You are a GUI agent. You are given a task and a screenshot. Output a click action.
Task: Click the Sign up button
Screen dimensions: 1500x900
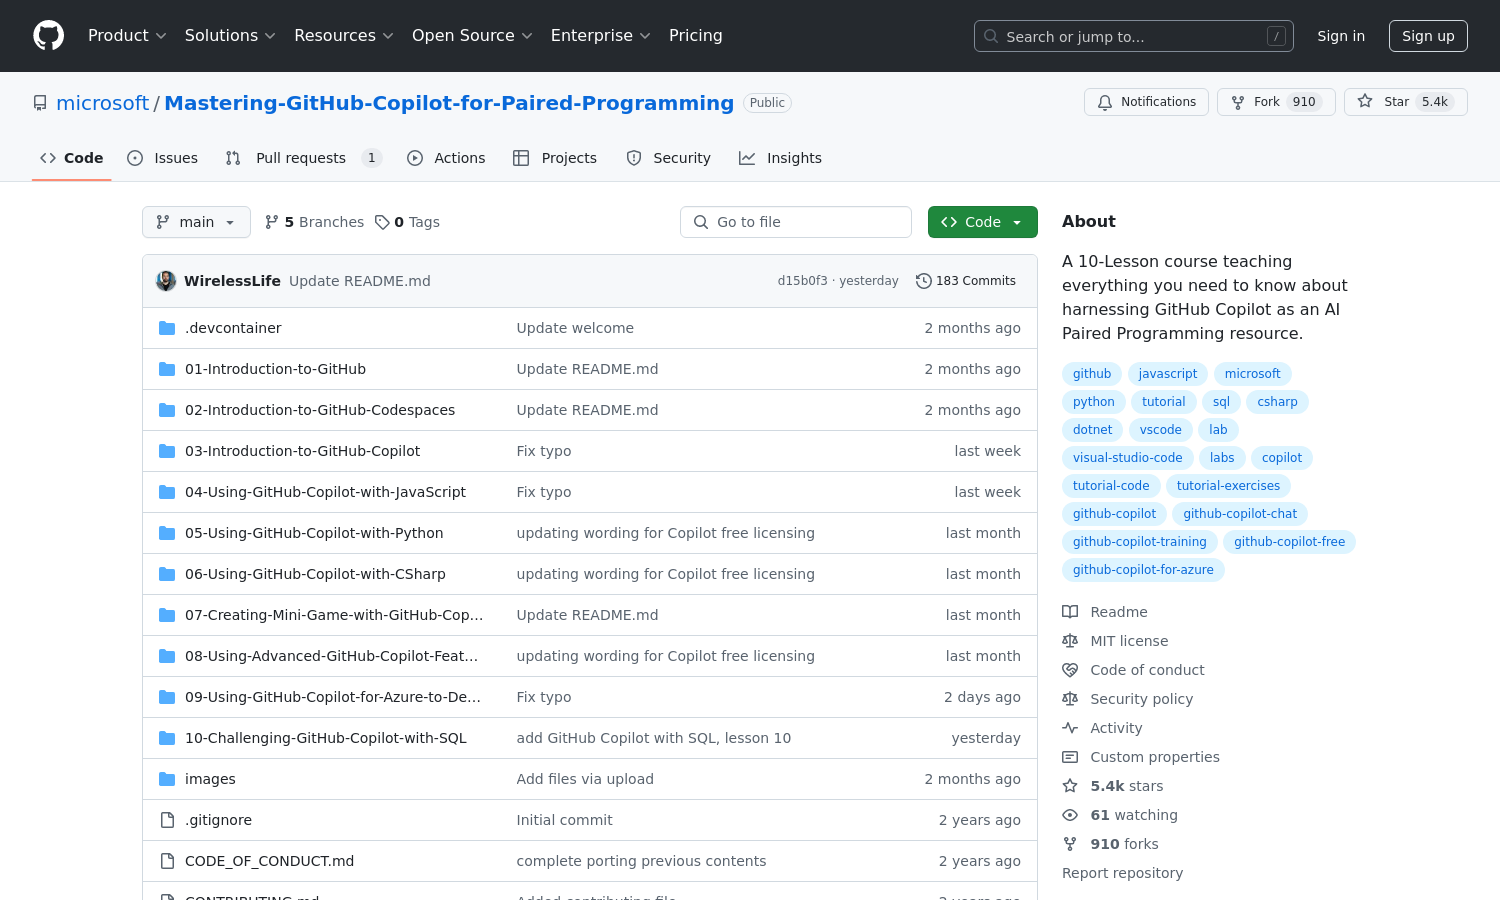[1428, 35]
